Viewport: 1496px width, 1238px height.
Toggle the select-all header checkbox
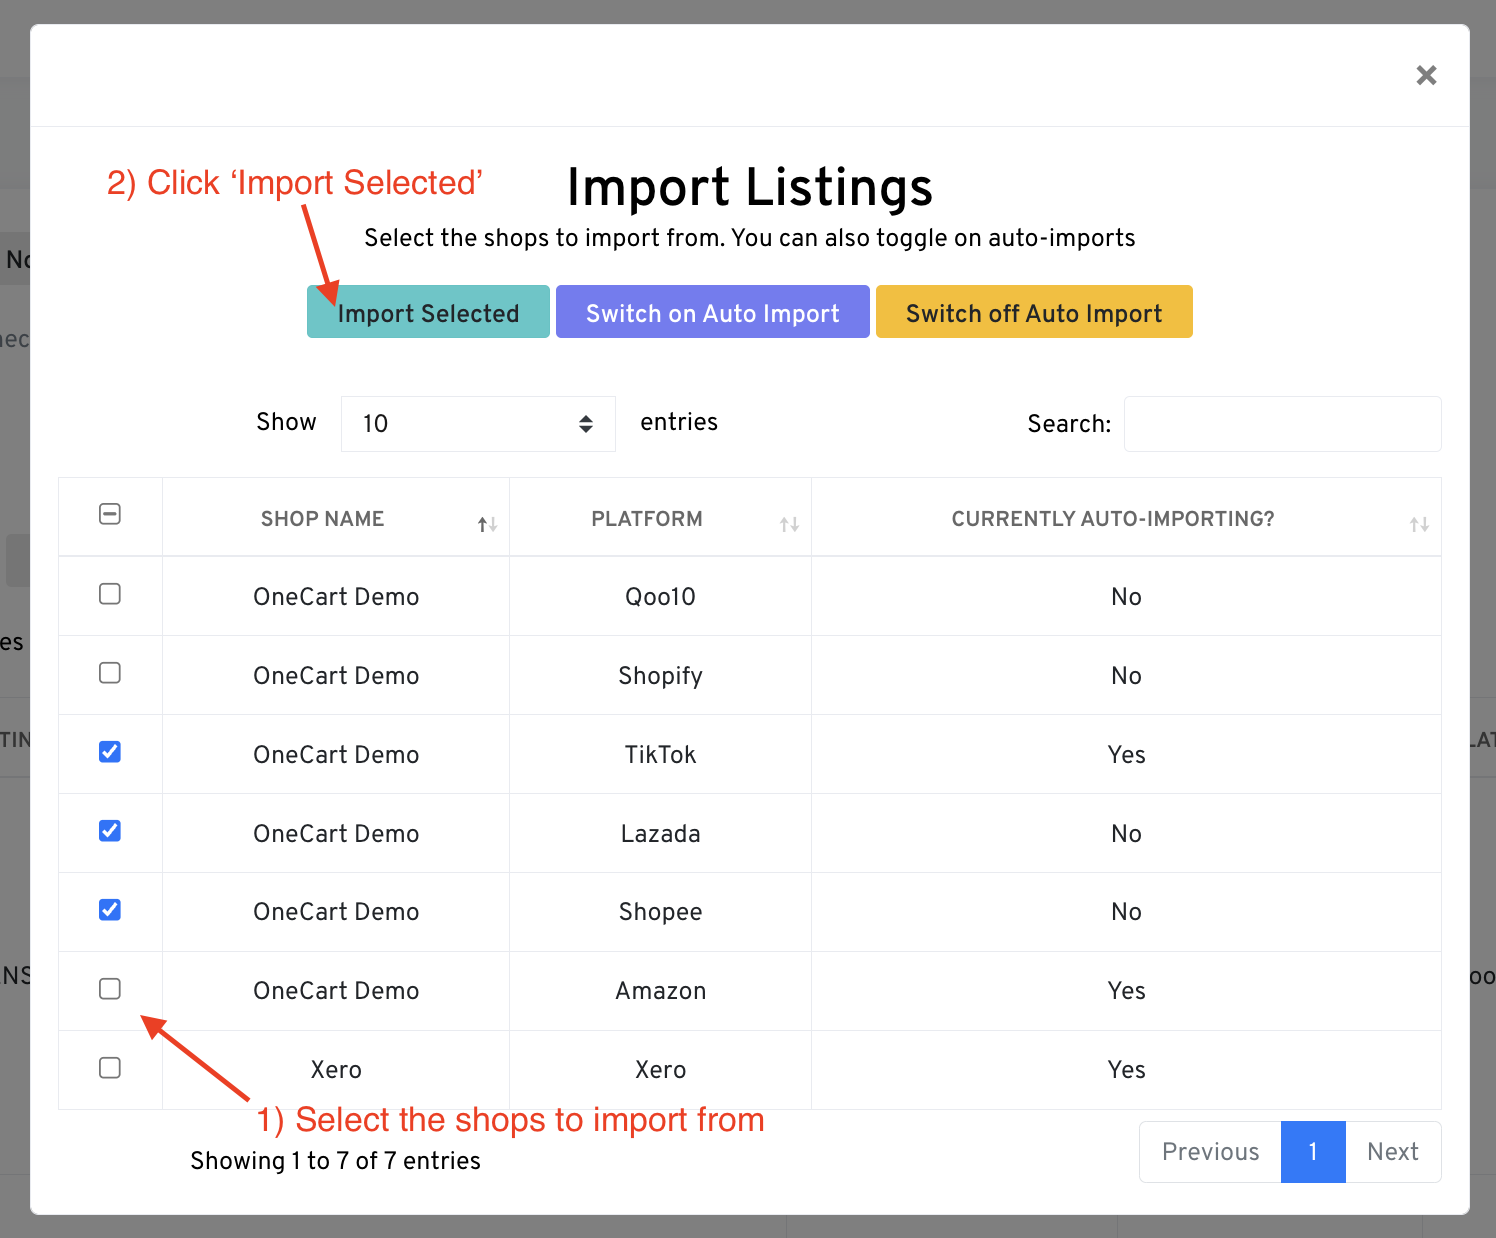(110, 514)
